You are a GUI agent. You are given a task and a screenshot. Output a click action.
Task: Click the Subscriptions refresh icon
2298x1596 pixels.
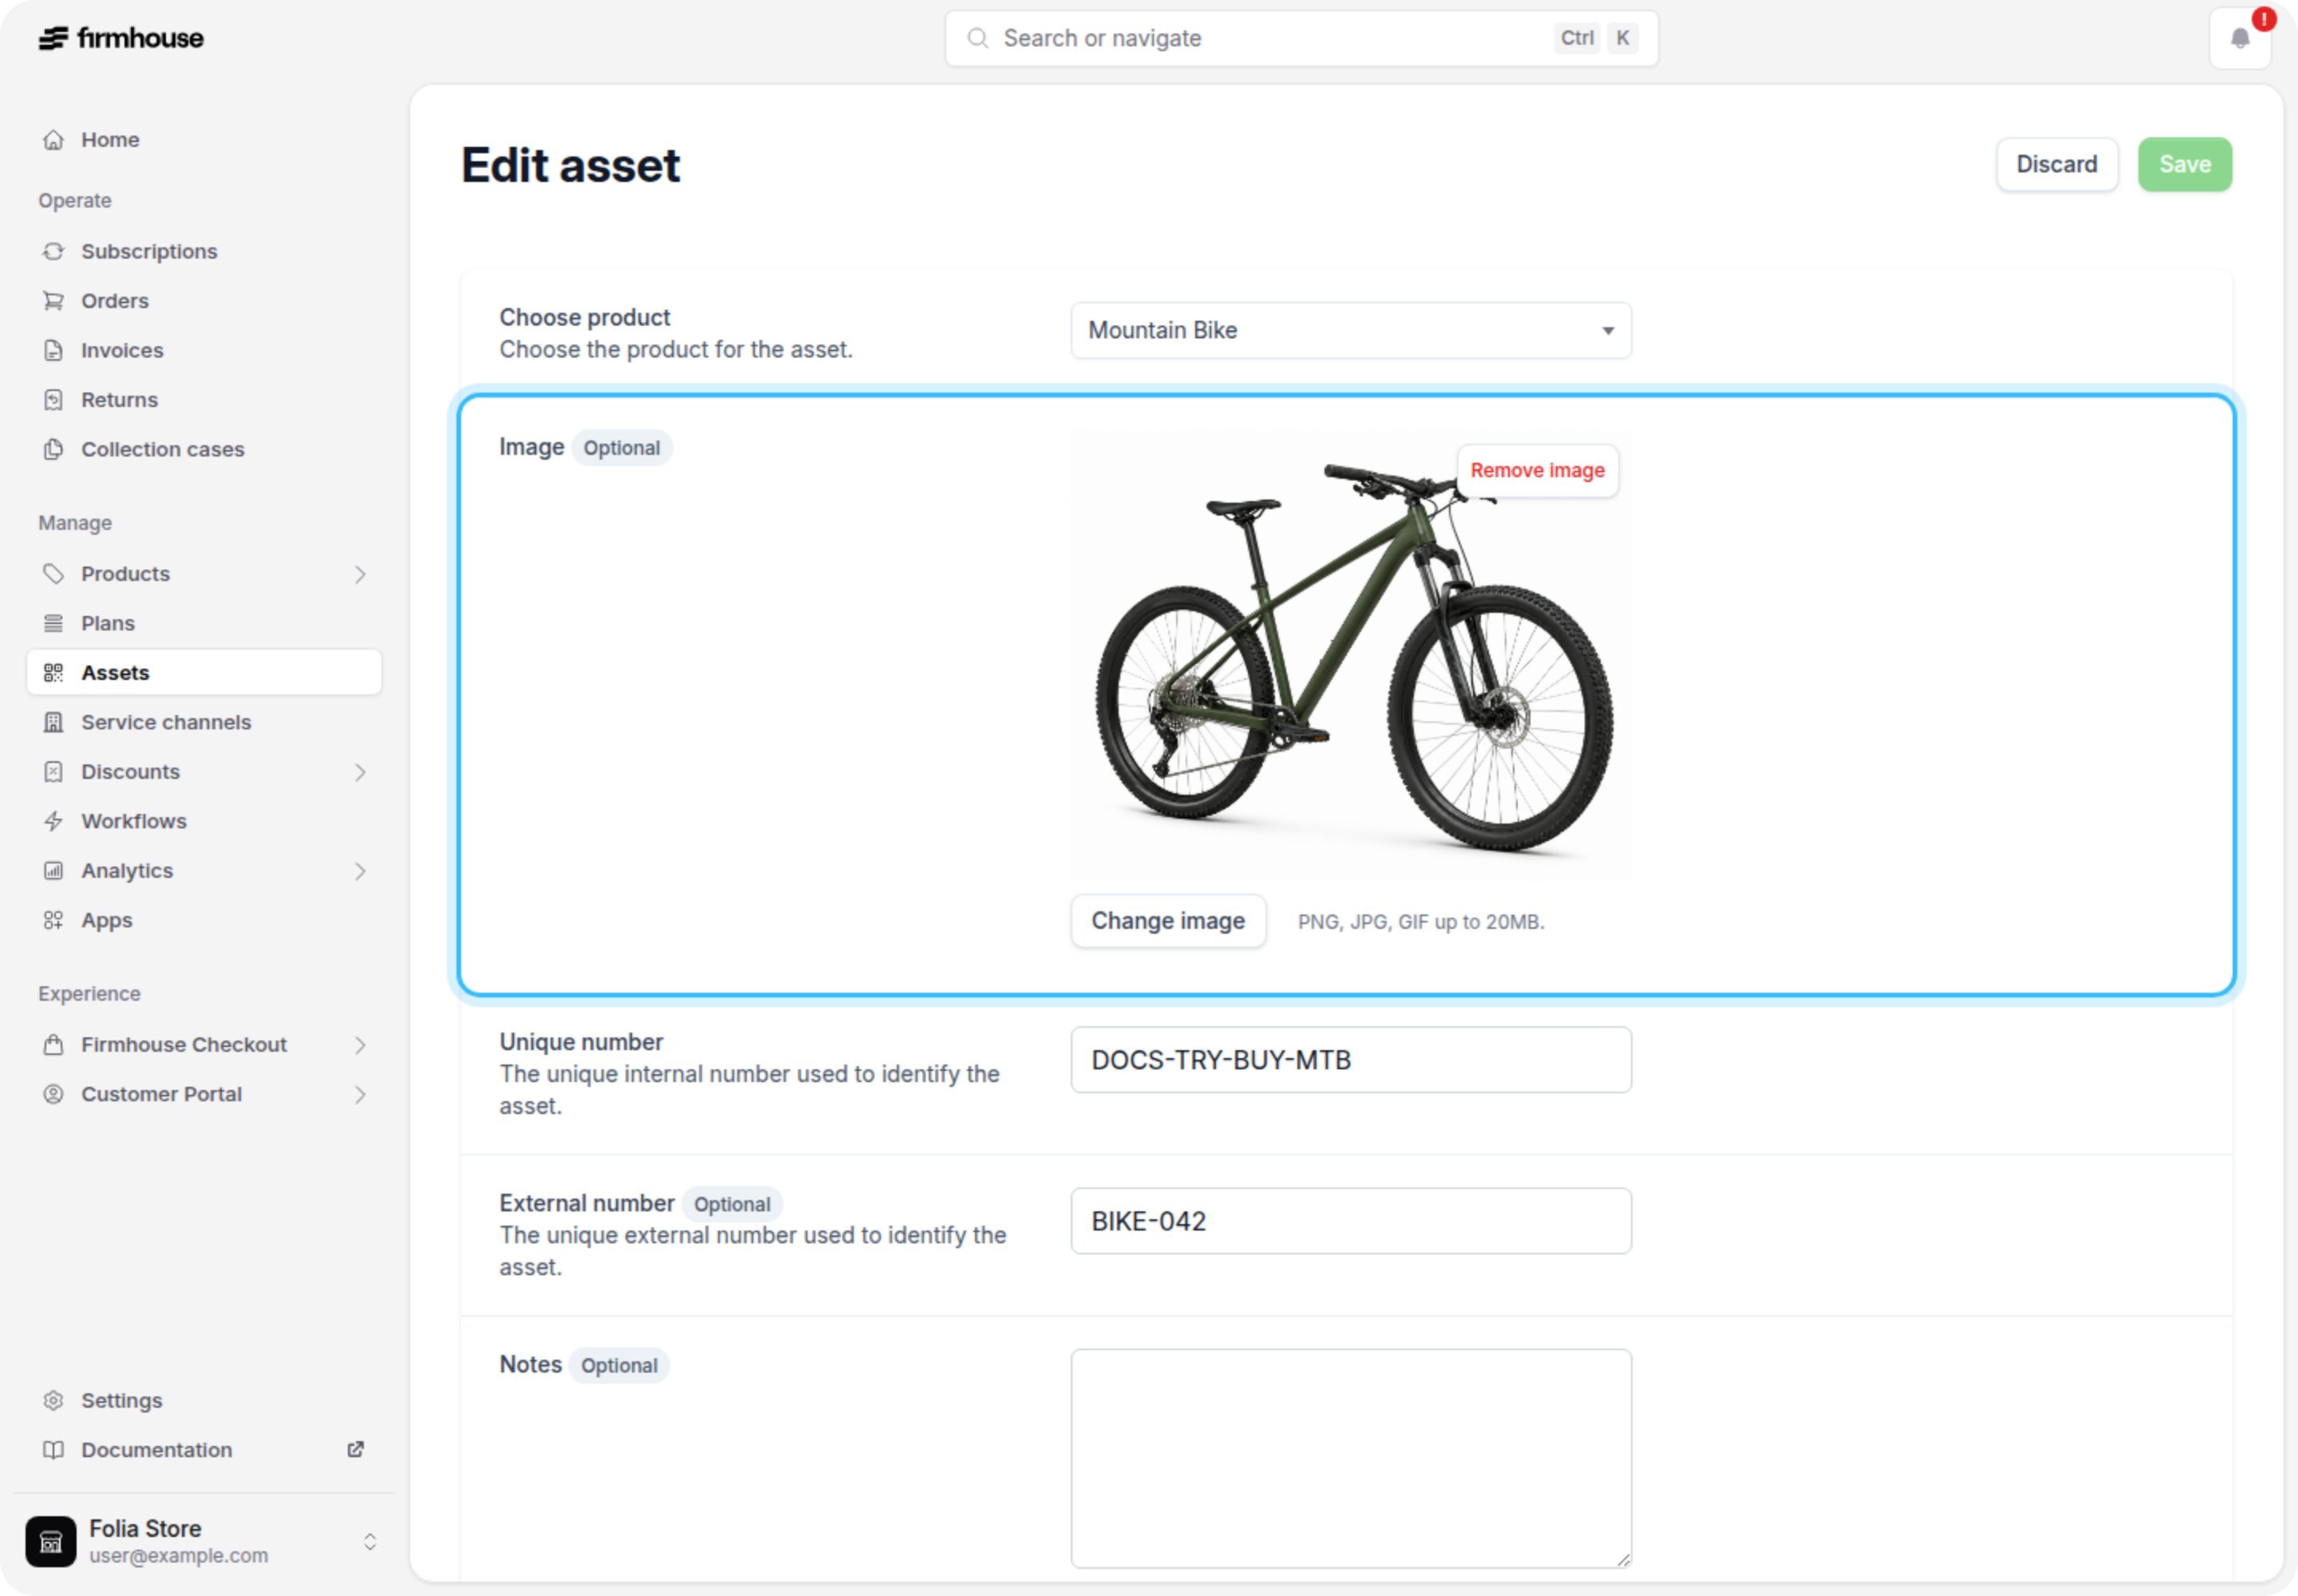pyautogui.click(x=53, y=251)
